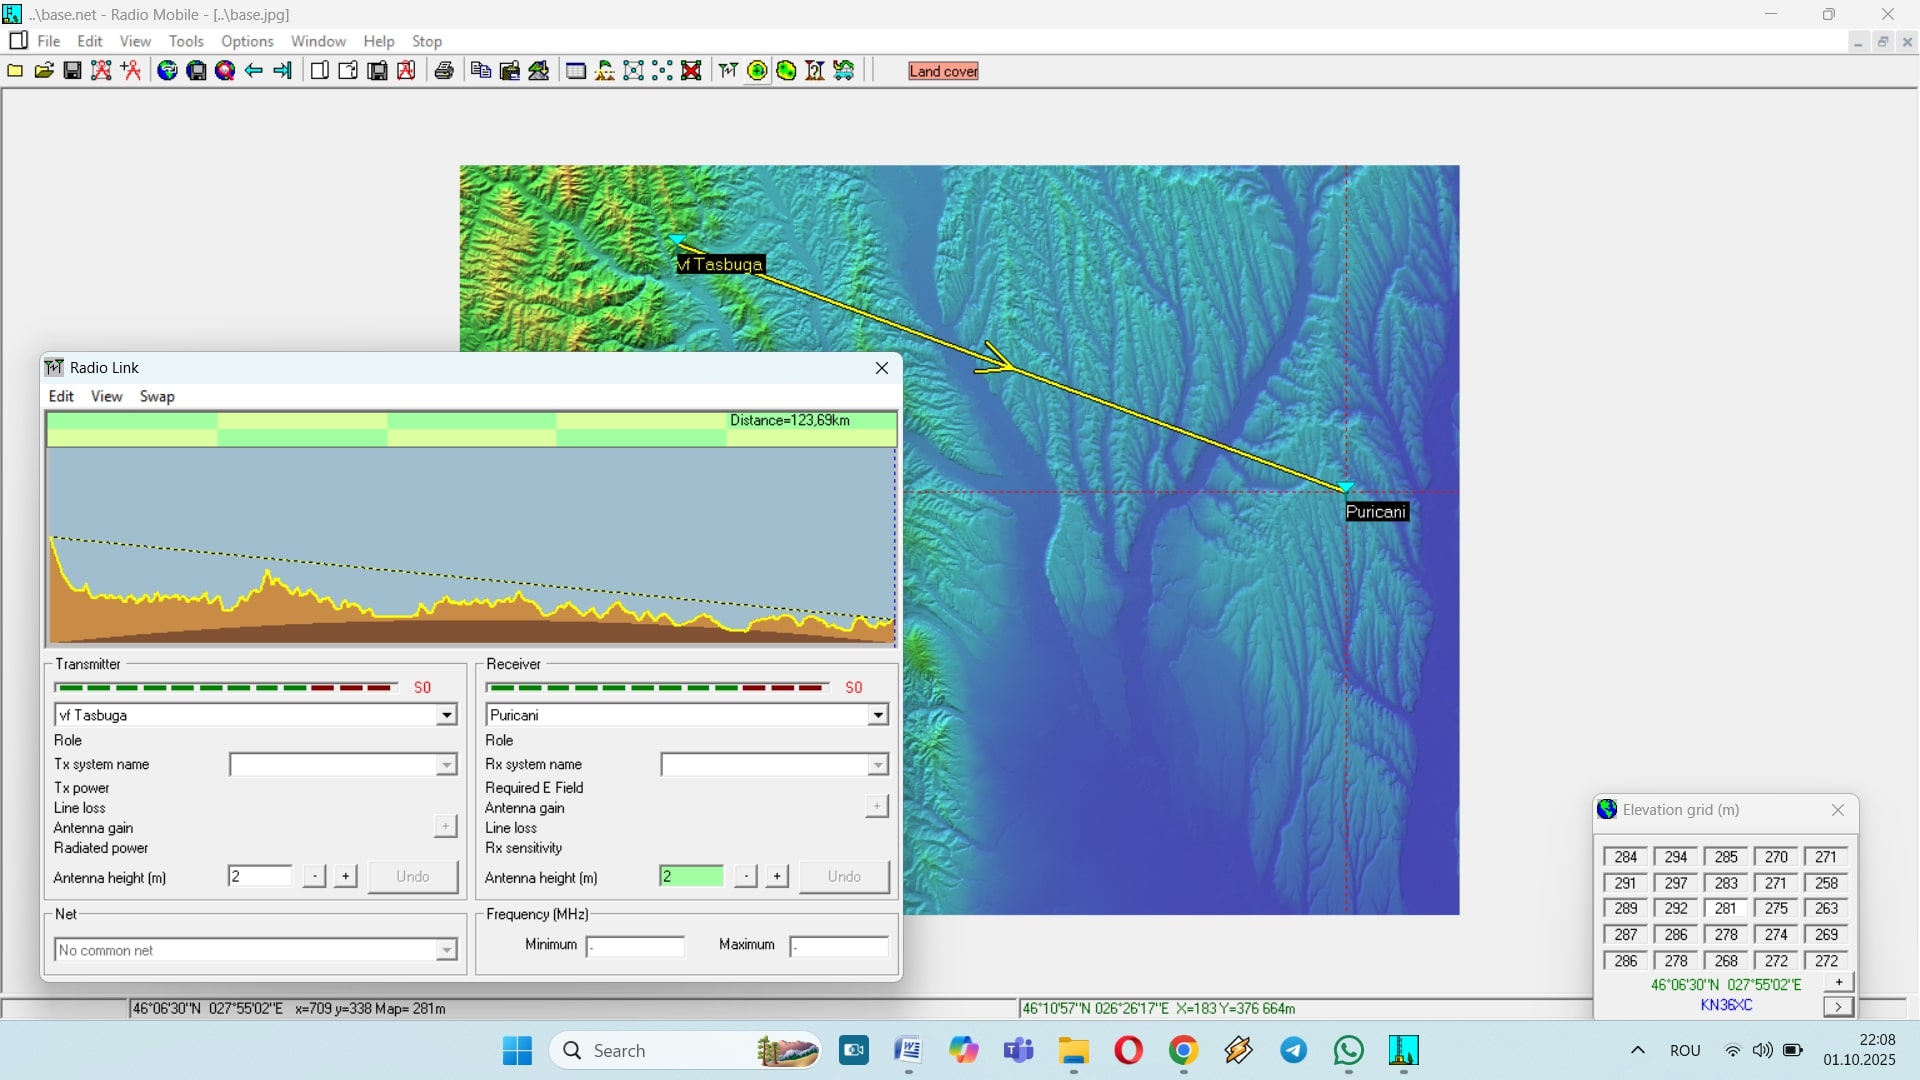The width and height of the screenshot is (1920, 1080).
Task: Open the Swap menu in Radio Link
Action: click(157, 396)
